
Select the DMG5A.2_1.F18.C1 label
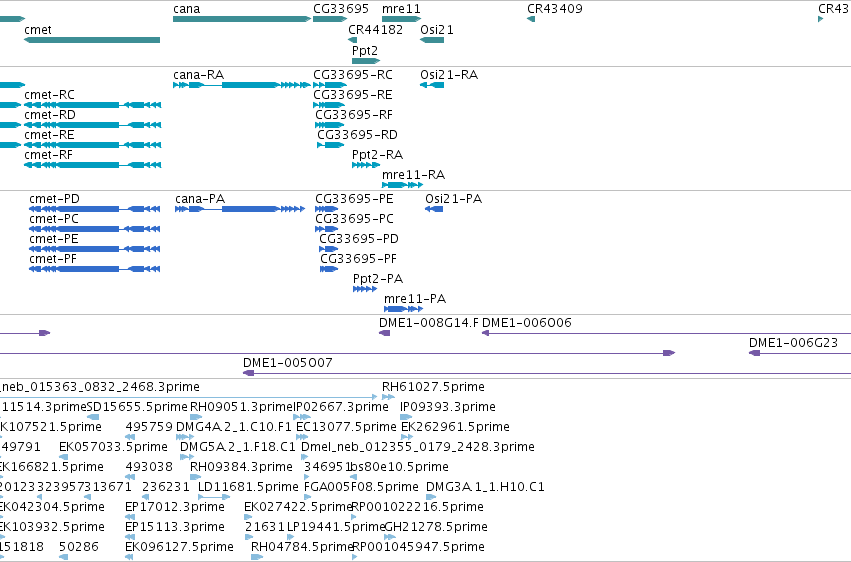238,448
